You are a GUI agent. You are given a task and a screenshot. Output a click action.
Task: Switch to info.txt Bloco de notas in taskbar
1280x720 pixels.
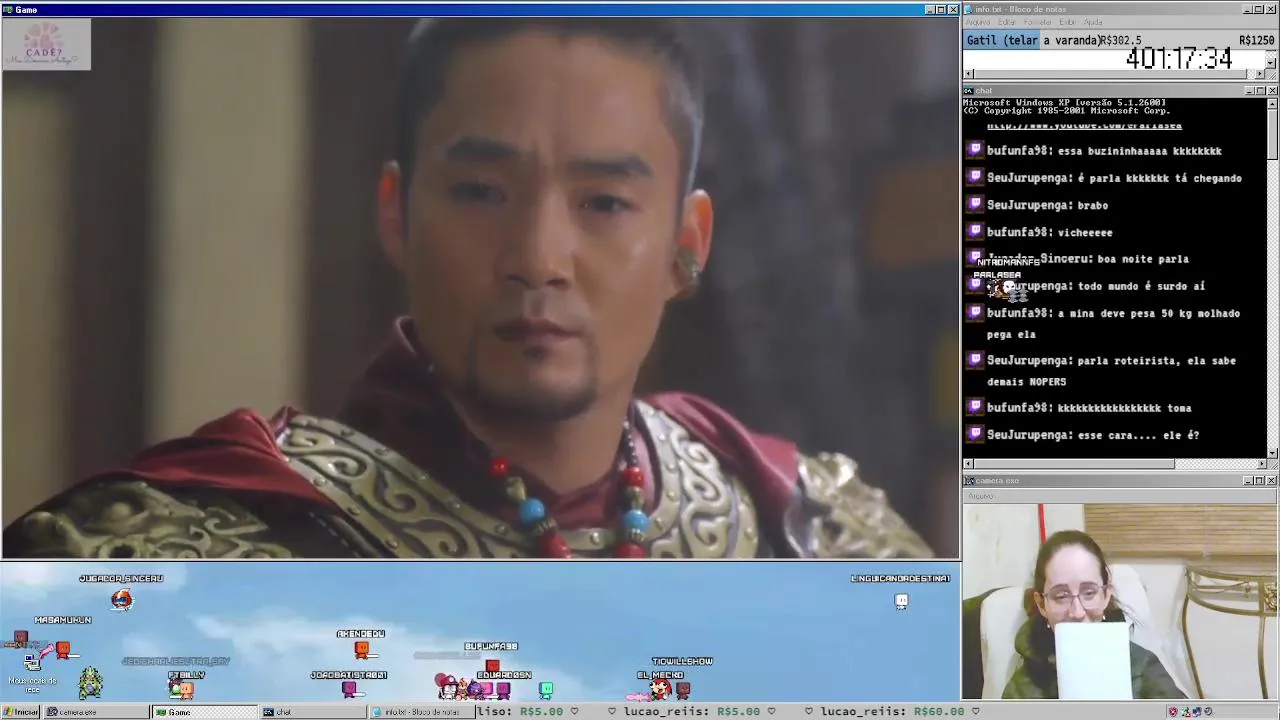pyautogui.click(x=420, y=712)
